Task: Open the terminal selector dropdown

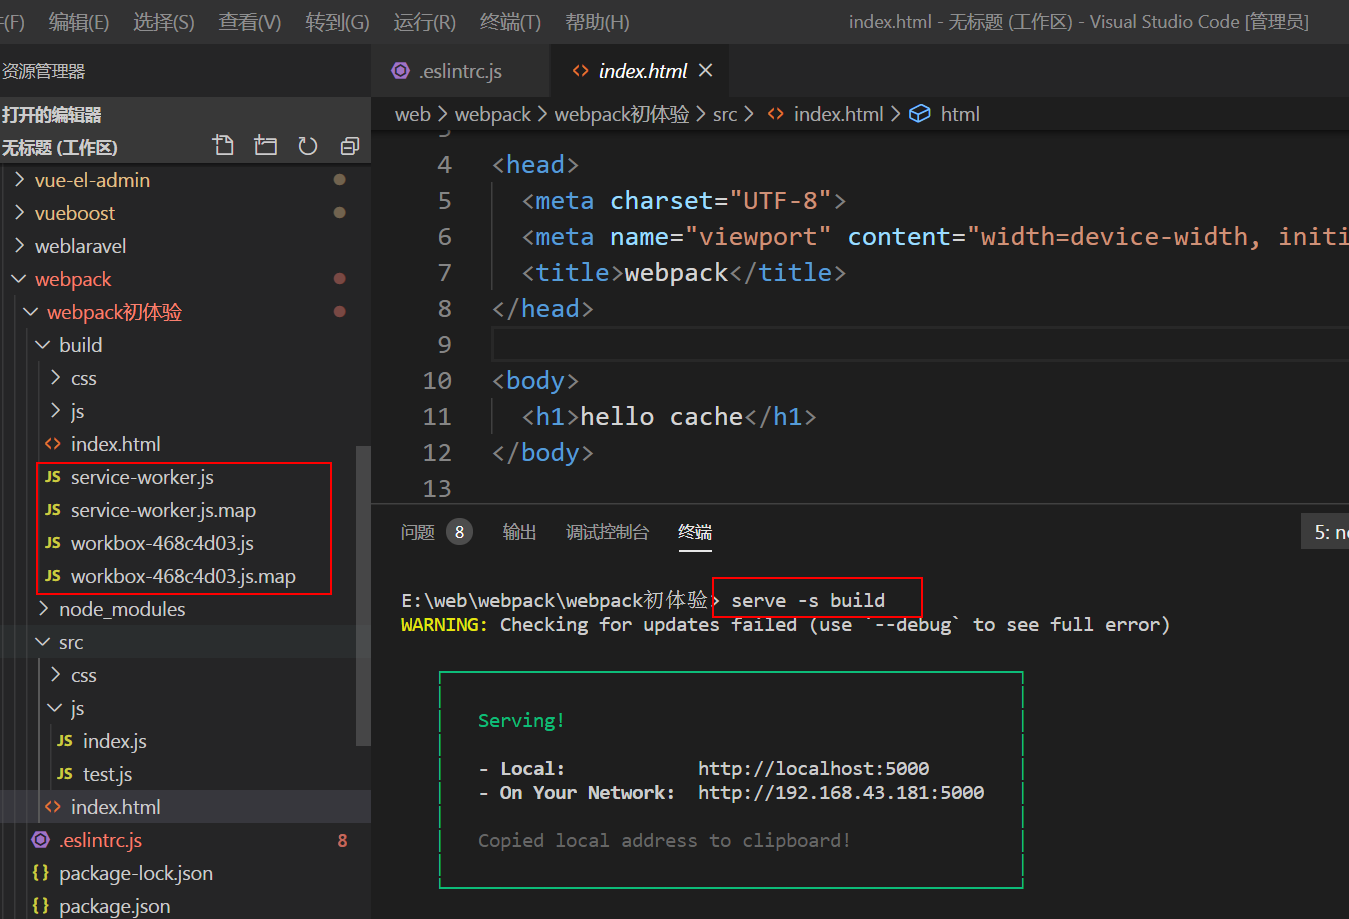Action: tap(1328, 532)
